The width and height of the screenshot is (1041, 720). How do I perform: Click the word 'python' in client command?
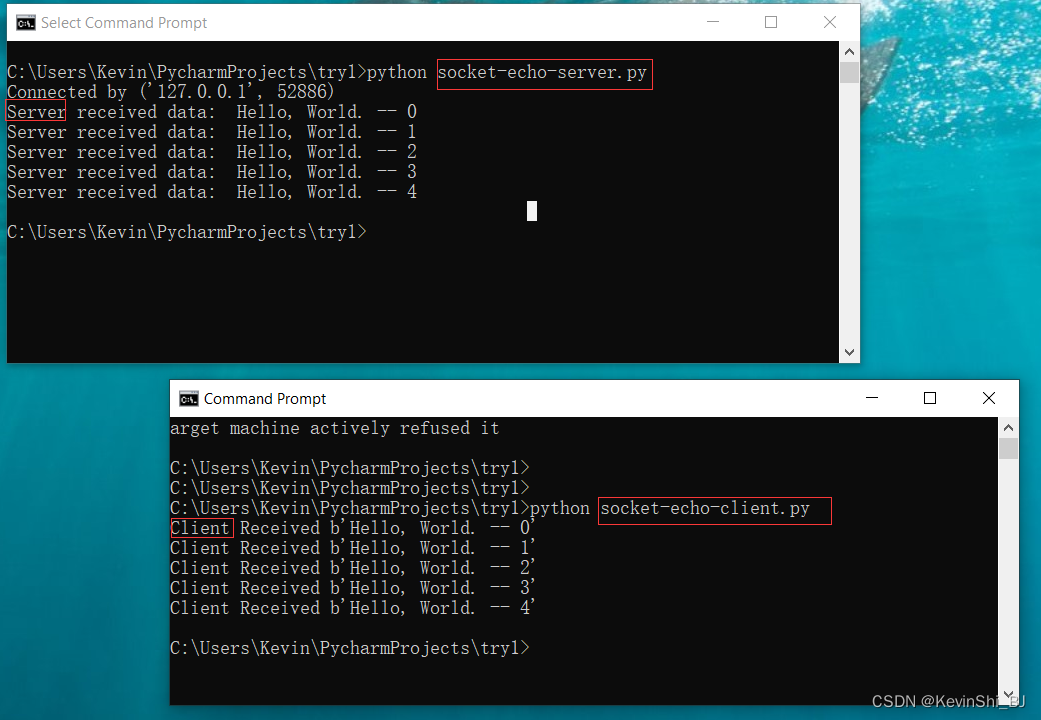(x=560, y=508)
